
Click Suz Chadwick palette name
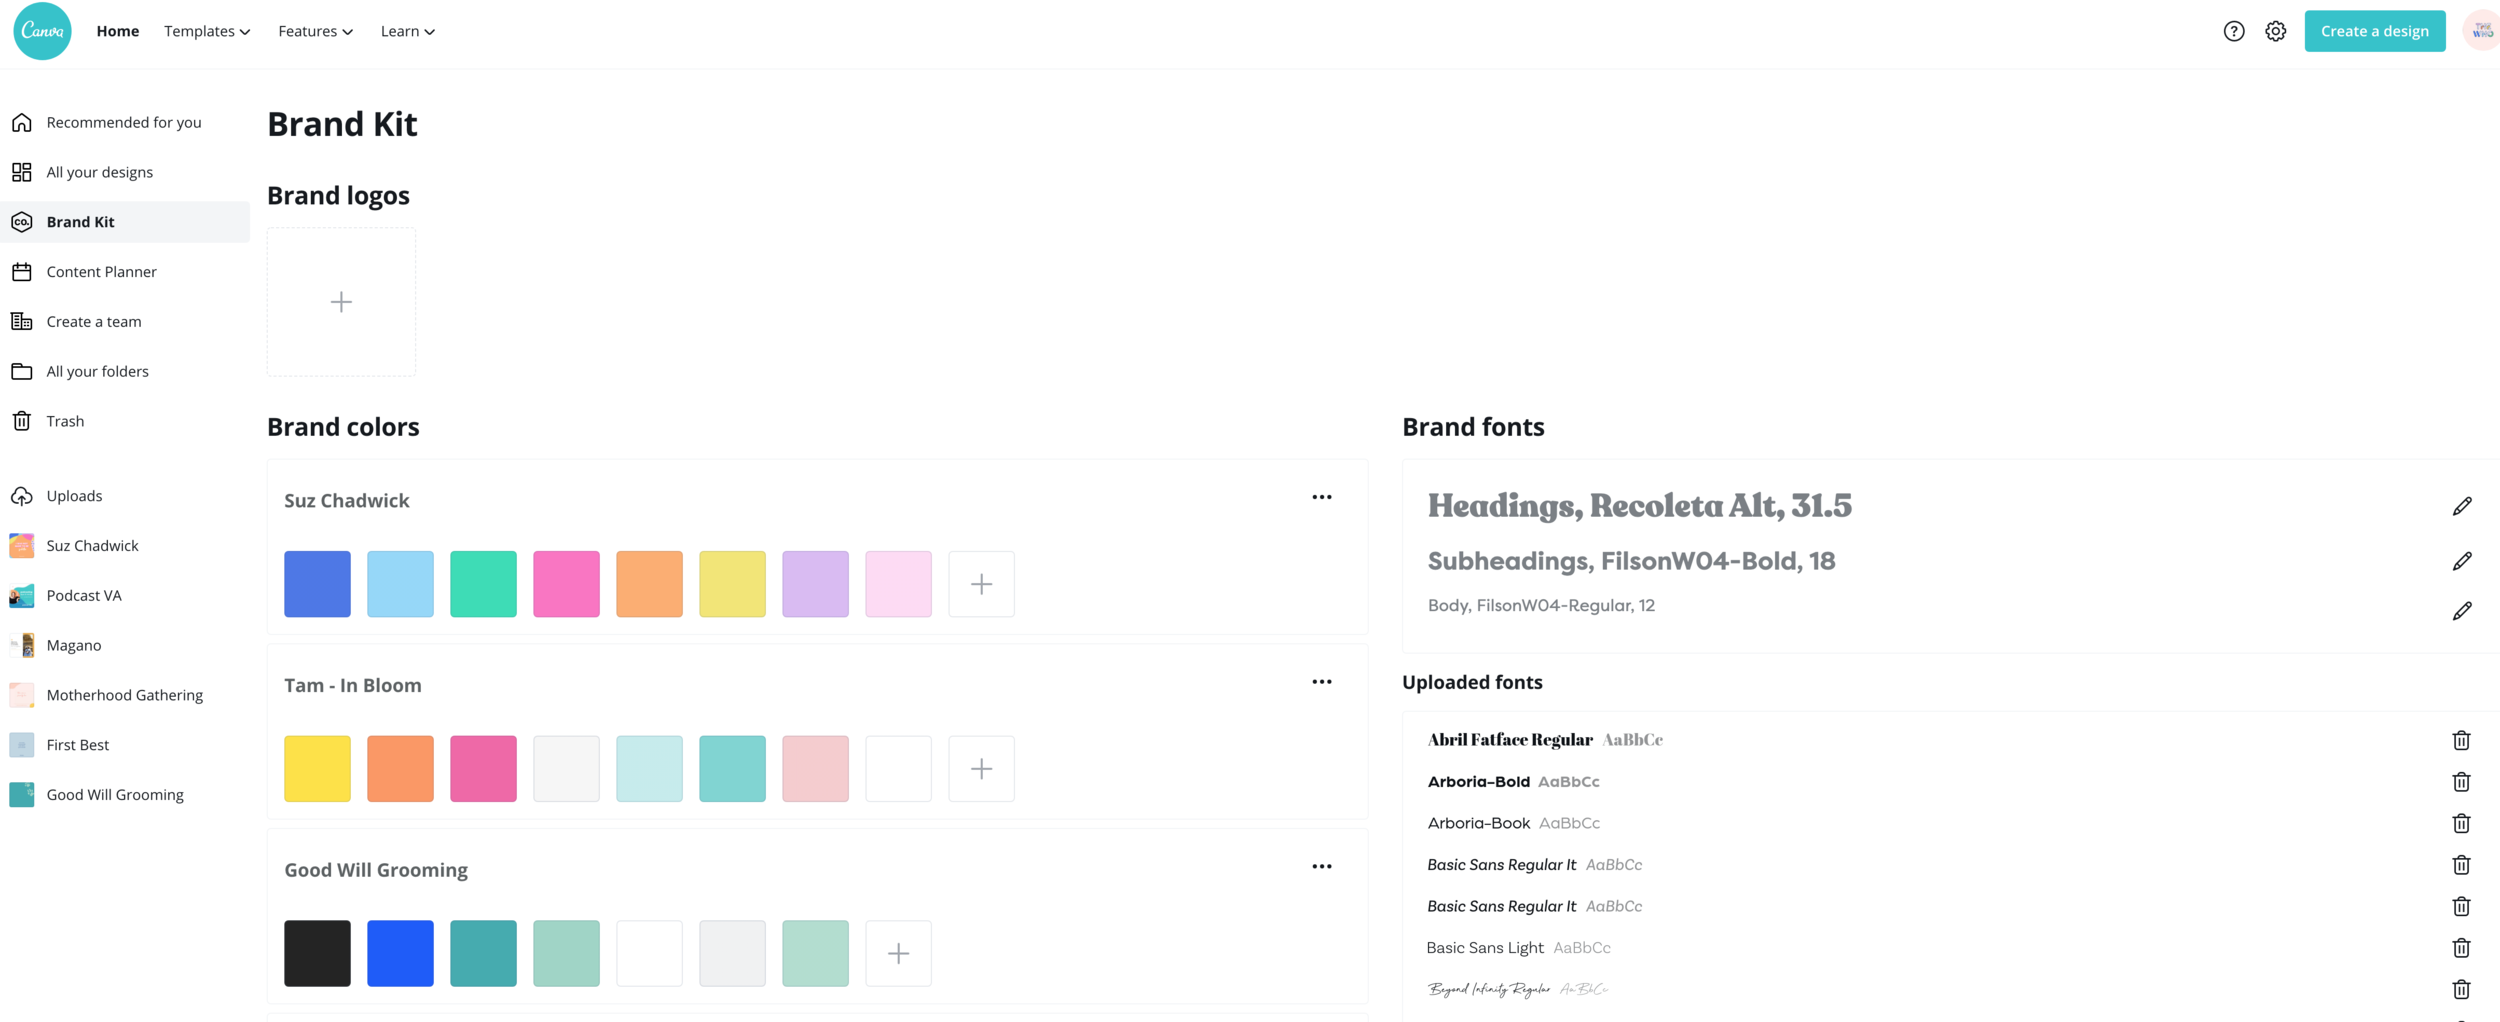[x=347, y=501]
